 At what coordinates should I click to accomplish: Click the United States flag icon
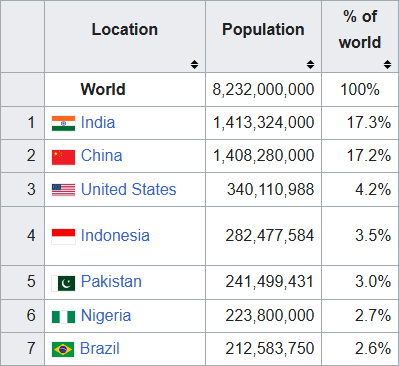pos(63,190)
